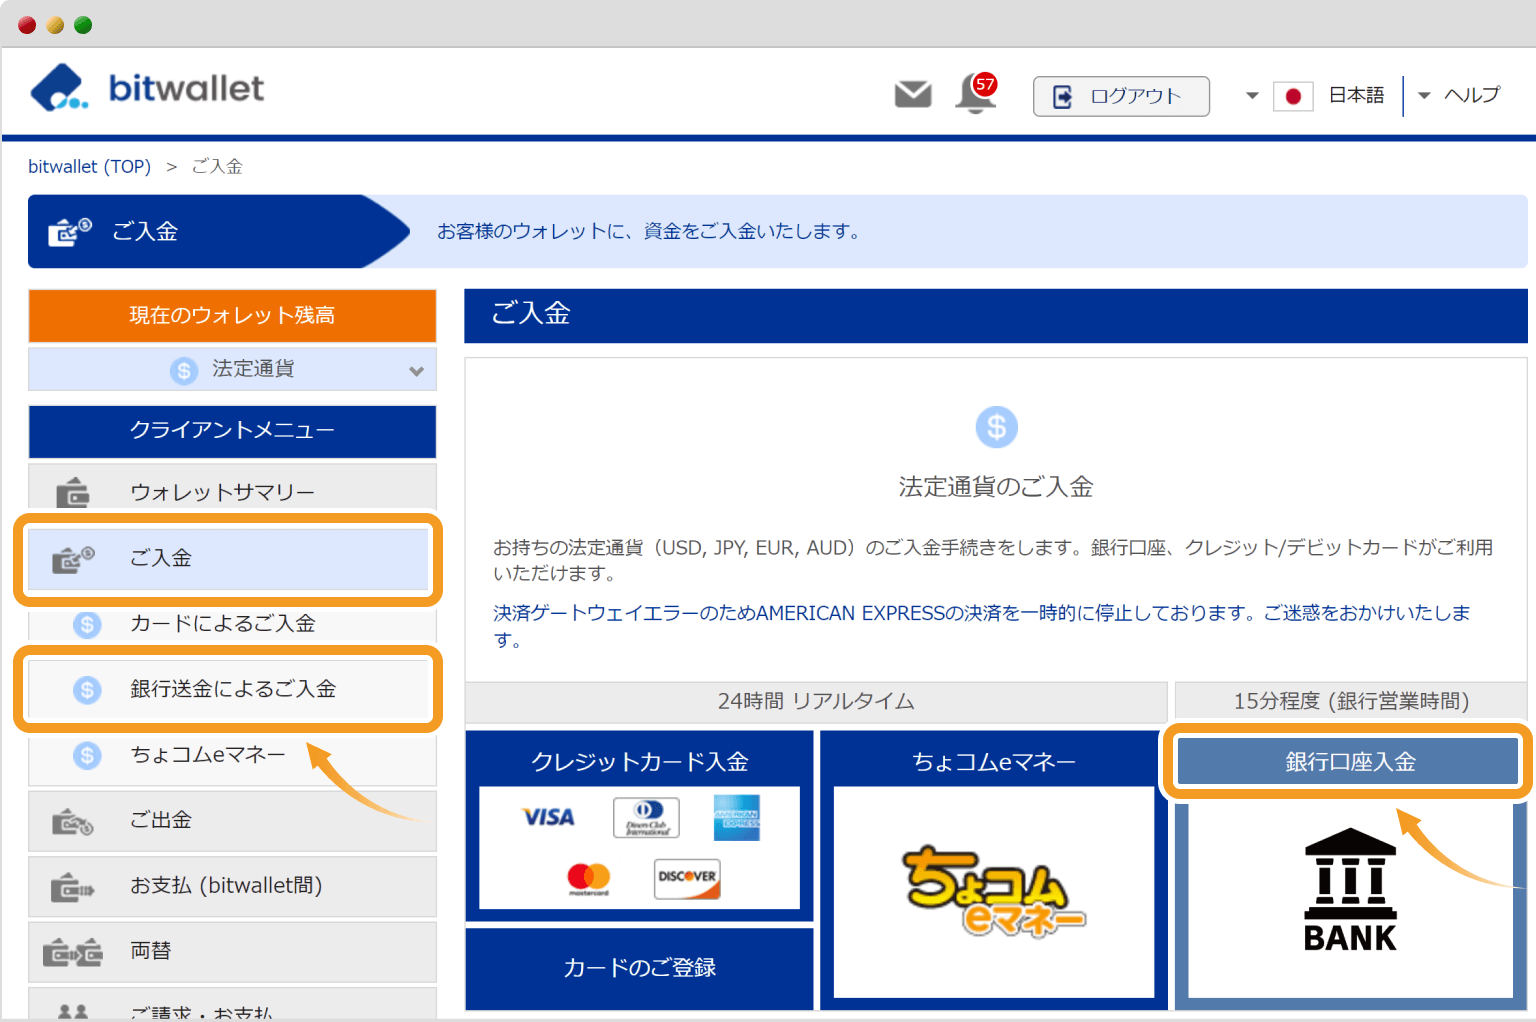1536x1022 pixels.
Task: Click dollar icon beside カードによるご入金
Action: pos(87,625)
